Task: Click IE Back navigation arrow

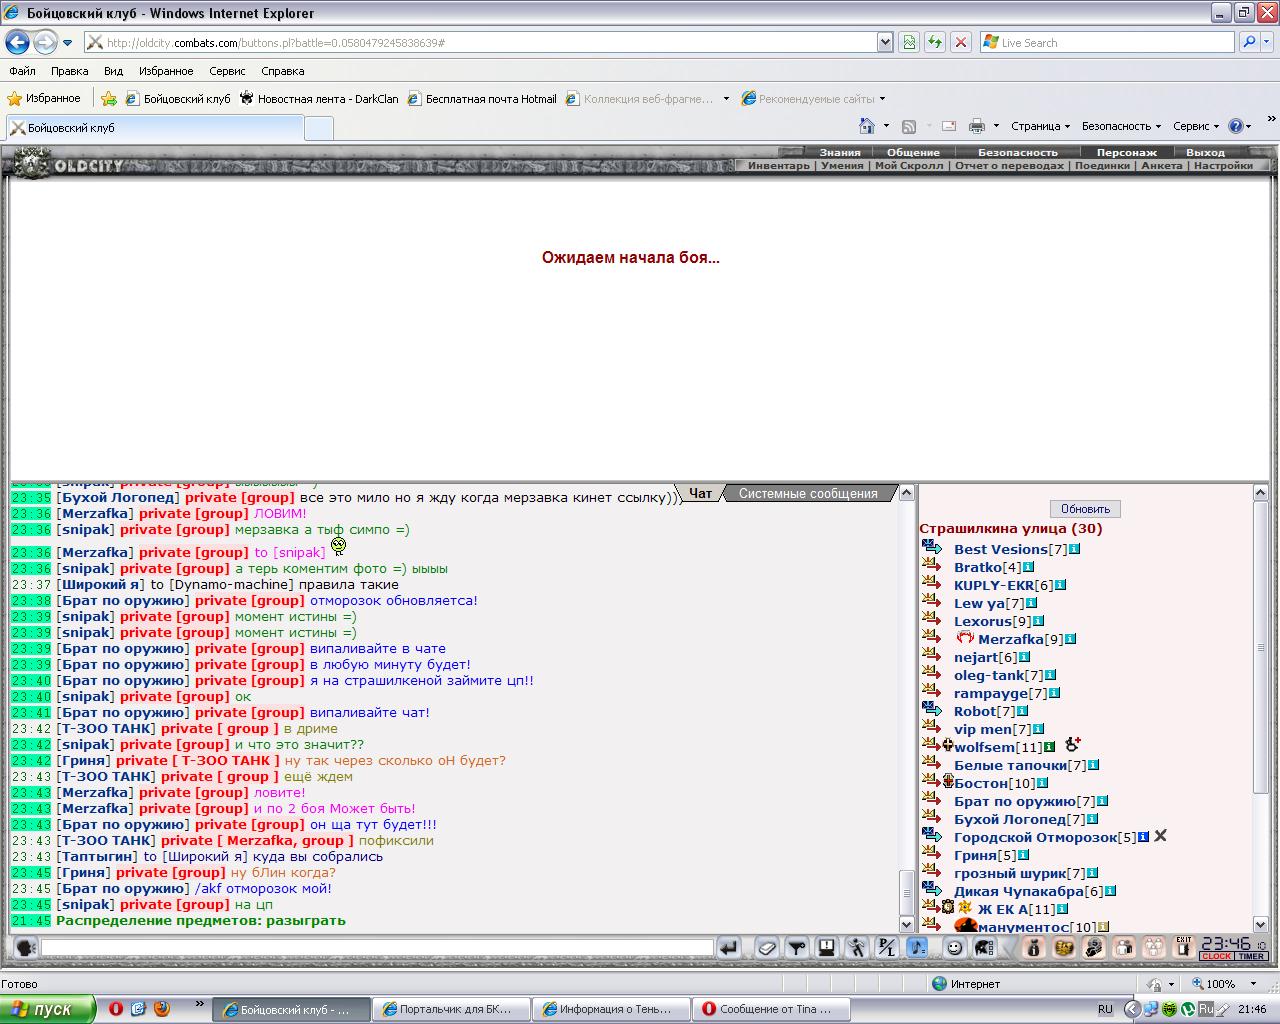Action: pyautogui.click(x=17, y=42)
